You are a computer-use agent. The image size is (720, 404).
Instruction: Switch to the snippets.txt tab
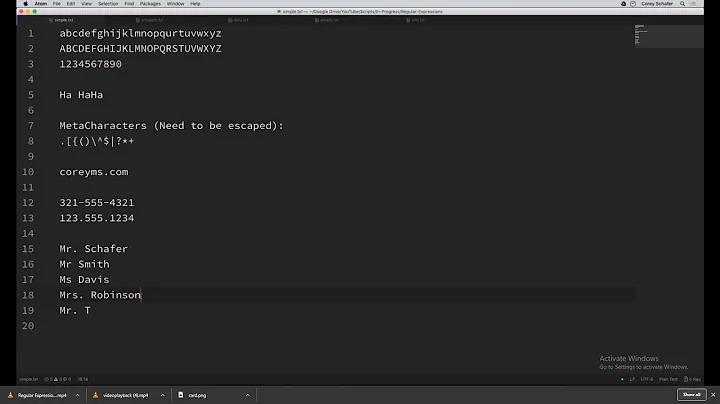coord(150,20)
